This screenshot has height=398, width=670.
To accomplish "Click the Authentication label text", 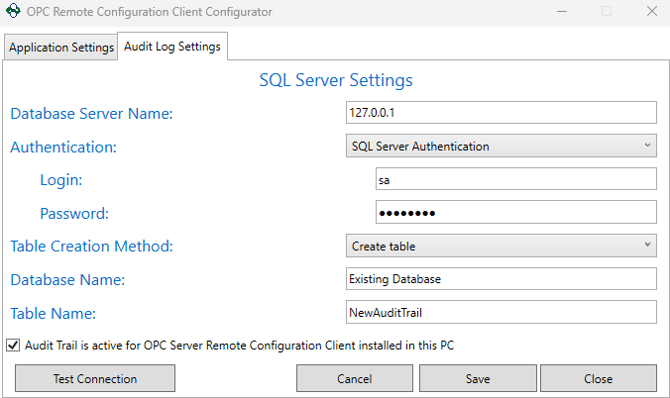I will (63, 147).
